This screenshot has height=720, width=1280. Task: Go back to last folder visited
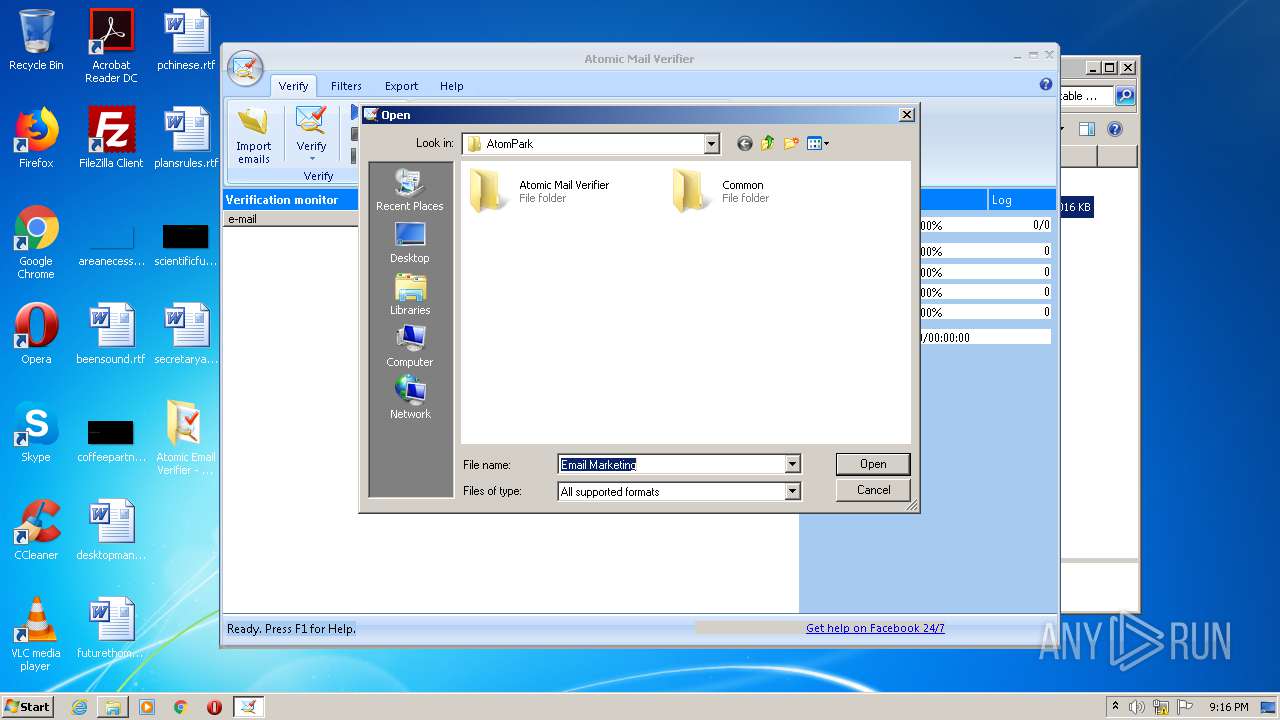744,144
